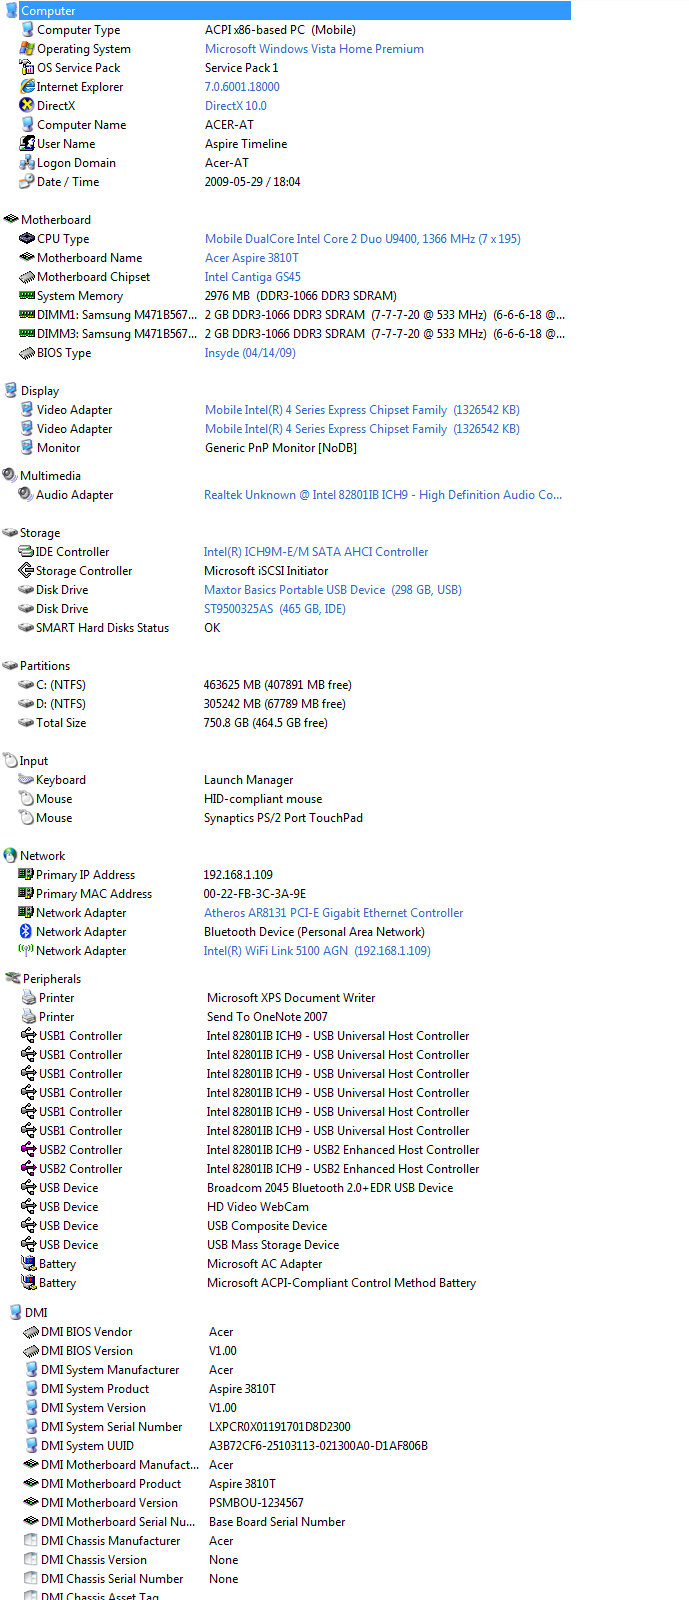This screenshot has width=689, height=1600.
Task: Open the Insyde (04/14/09) BIOS link
Action: coord(250,353)
